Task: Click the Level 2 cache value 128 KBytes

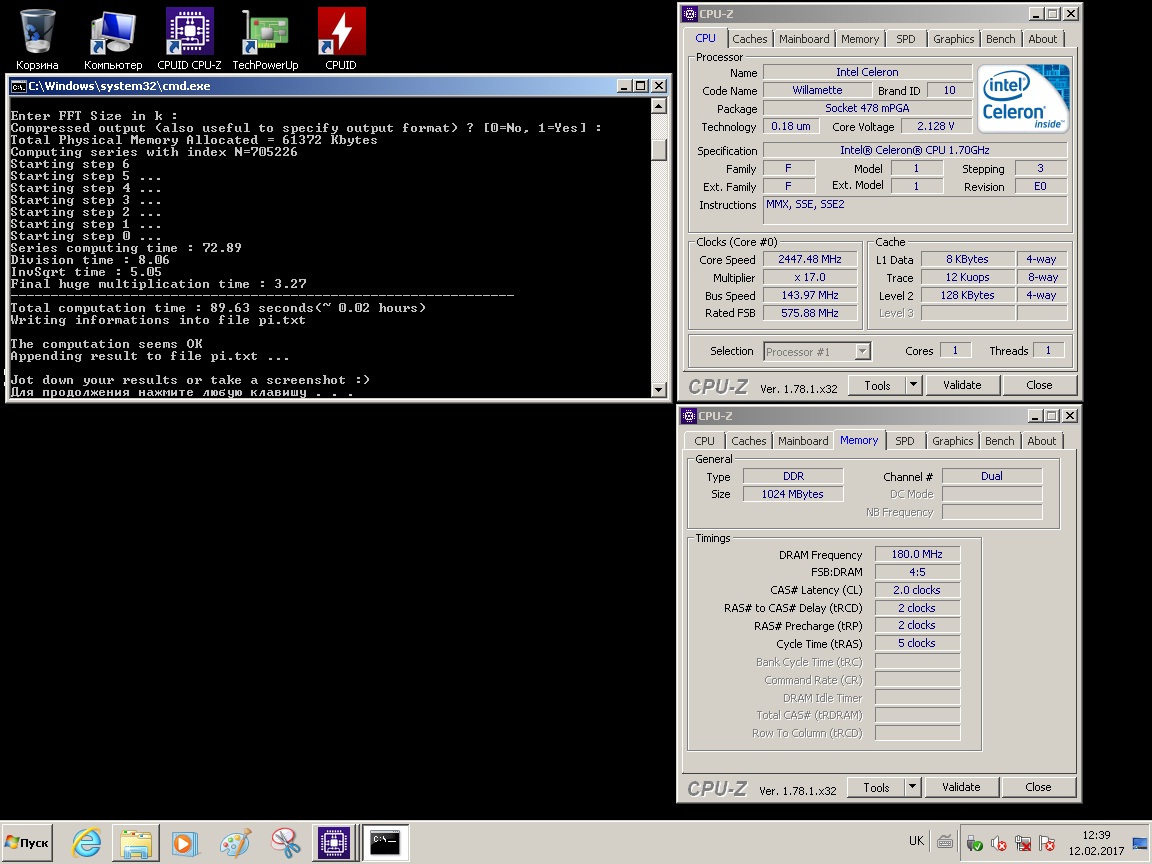Action: (x=967, y=295)
